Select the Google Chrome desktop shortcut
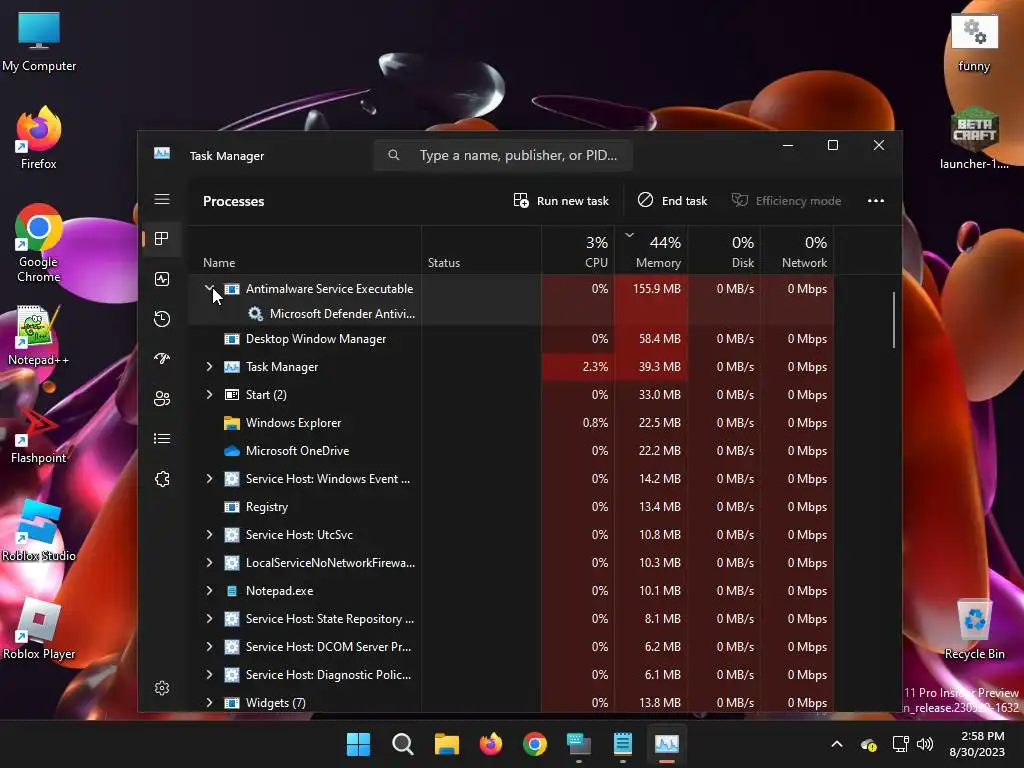This screenshot has width=1024, height=768. 39,243
